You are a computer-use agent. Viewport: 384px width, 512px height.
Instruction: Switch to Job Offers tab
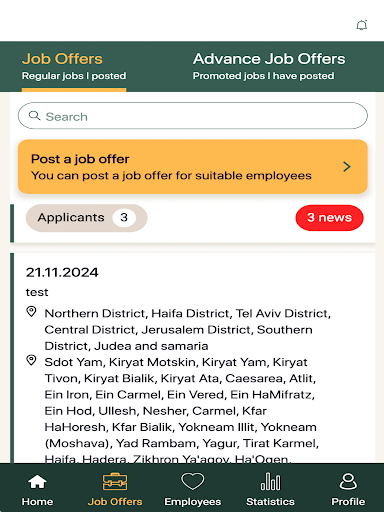tap(74, 67)
